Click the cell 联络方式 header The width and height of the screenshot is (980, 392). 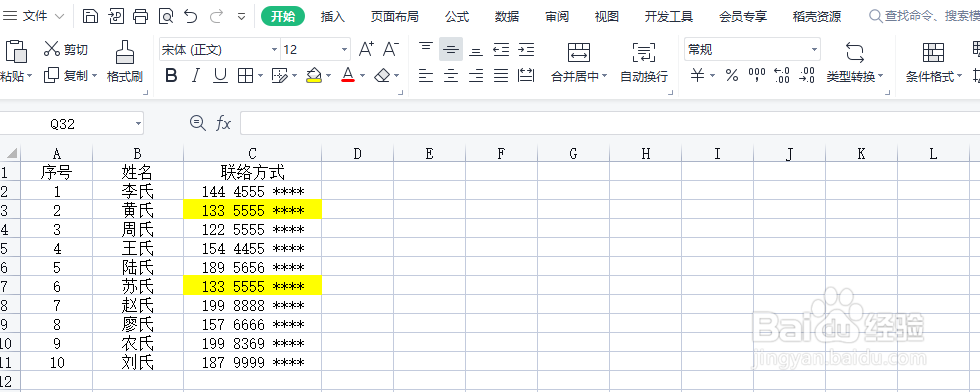(x=252, y=172)
